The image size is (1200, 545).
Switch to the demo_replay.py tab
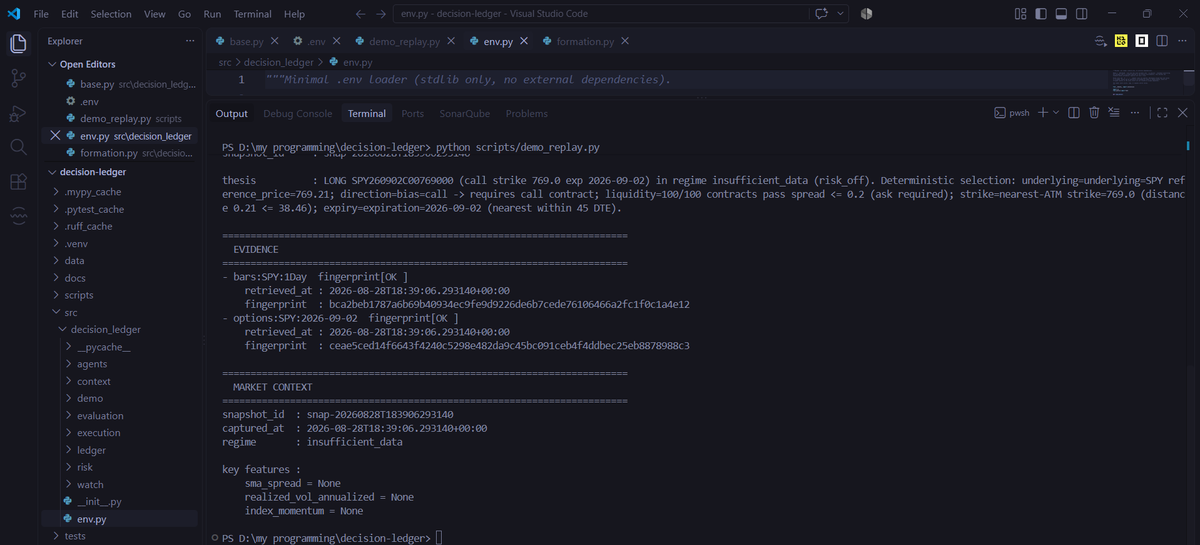click(x=406, y=41)
